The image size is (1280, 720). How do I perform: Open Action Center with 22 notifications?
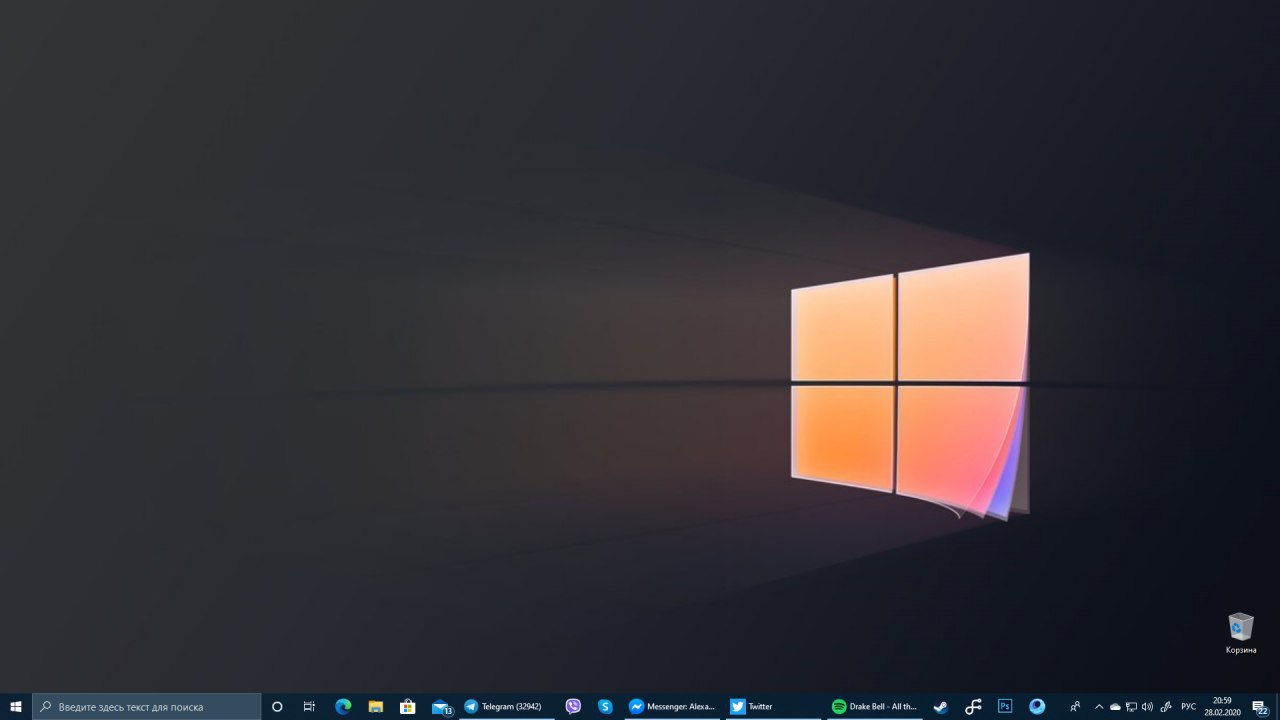1260,706
